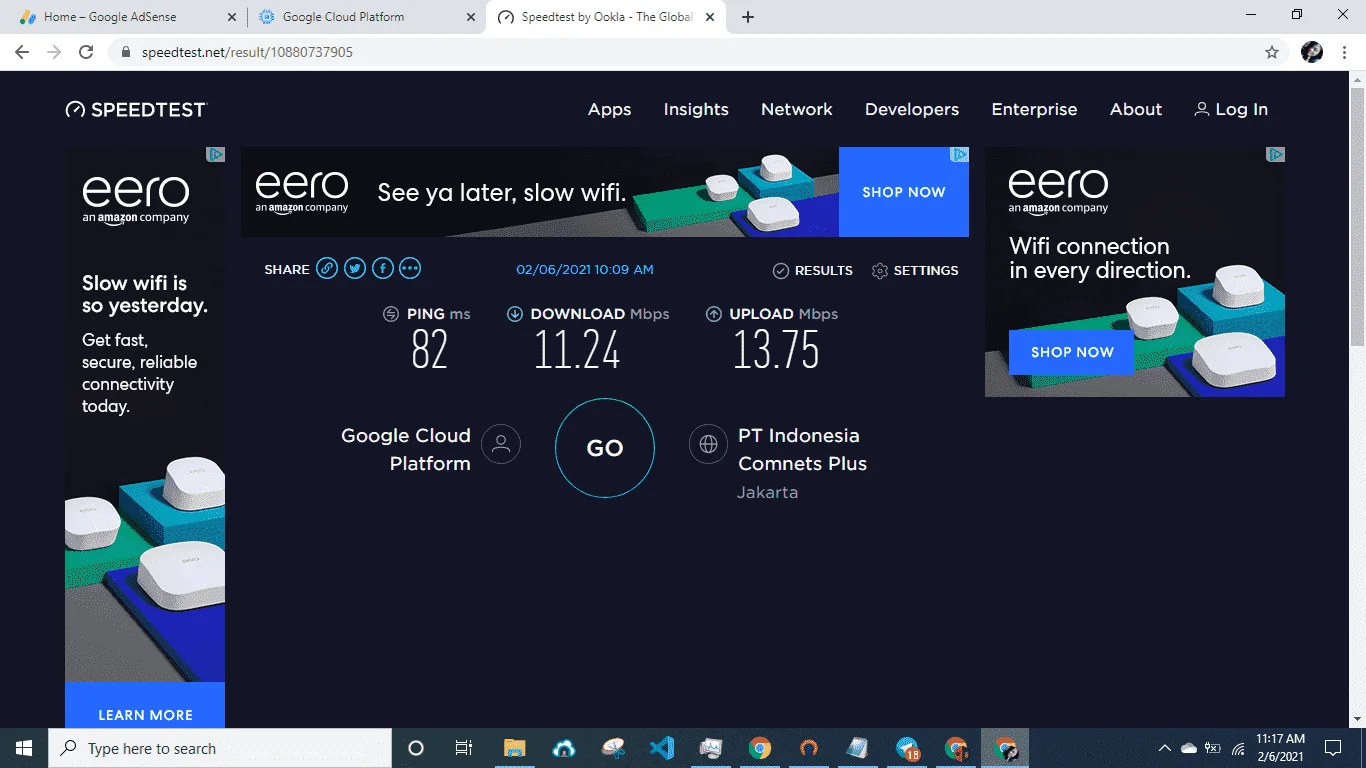
Task: Click LEARN MORE on the left eero ad
Action: (145, 715)
